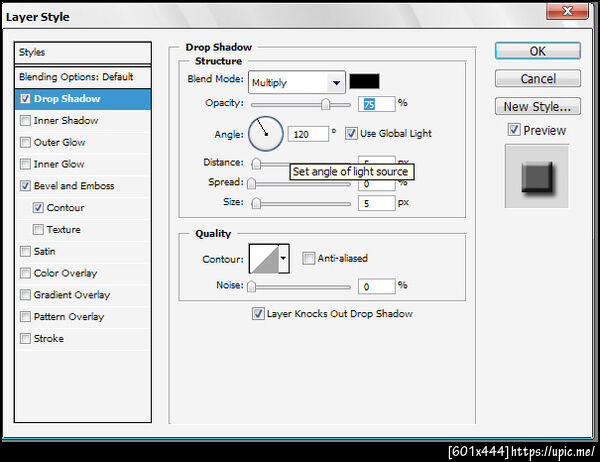Click the Noise value field
The width and height of the screenshot is (600, 462).
[x=377, y=286]
